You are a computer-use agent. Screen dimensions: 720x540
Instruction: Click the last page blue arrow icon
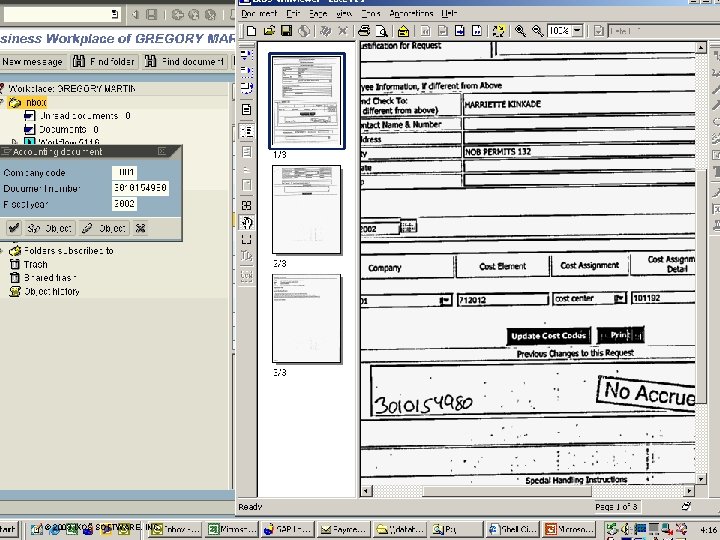477,31
